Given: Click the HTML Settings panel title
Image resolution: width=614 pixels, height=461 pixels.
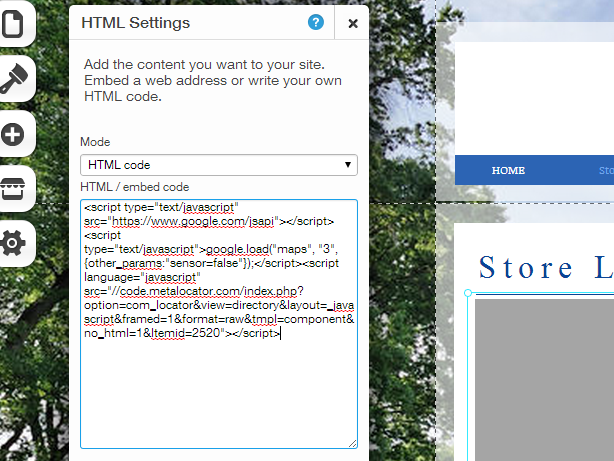Looking at the screenshot, I should (135, 23).
